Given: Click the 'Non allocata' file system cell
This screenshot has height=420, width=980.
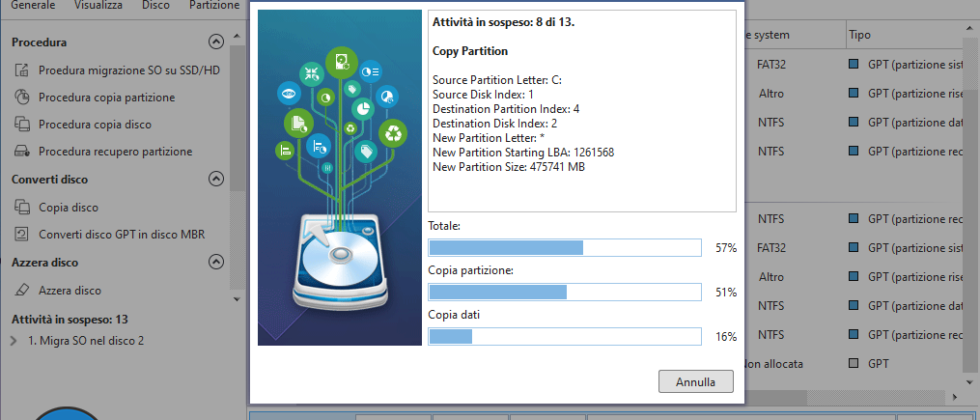Looking at the screenshot, I should [773, 364].
